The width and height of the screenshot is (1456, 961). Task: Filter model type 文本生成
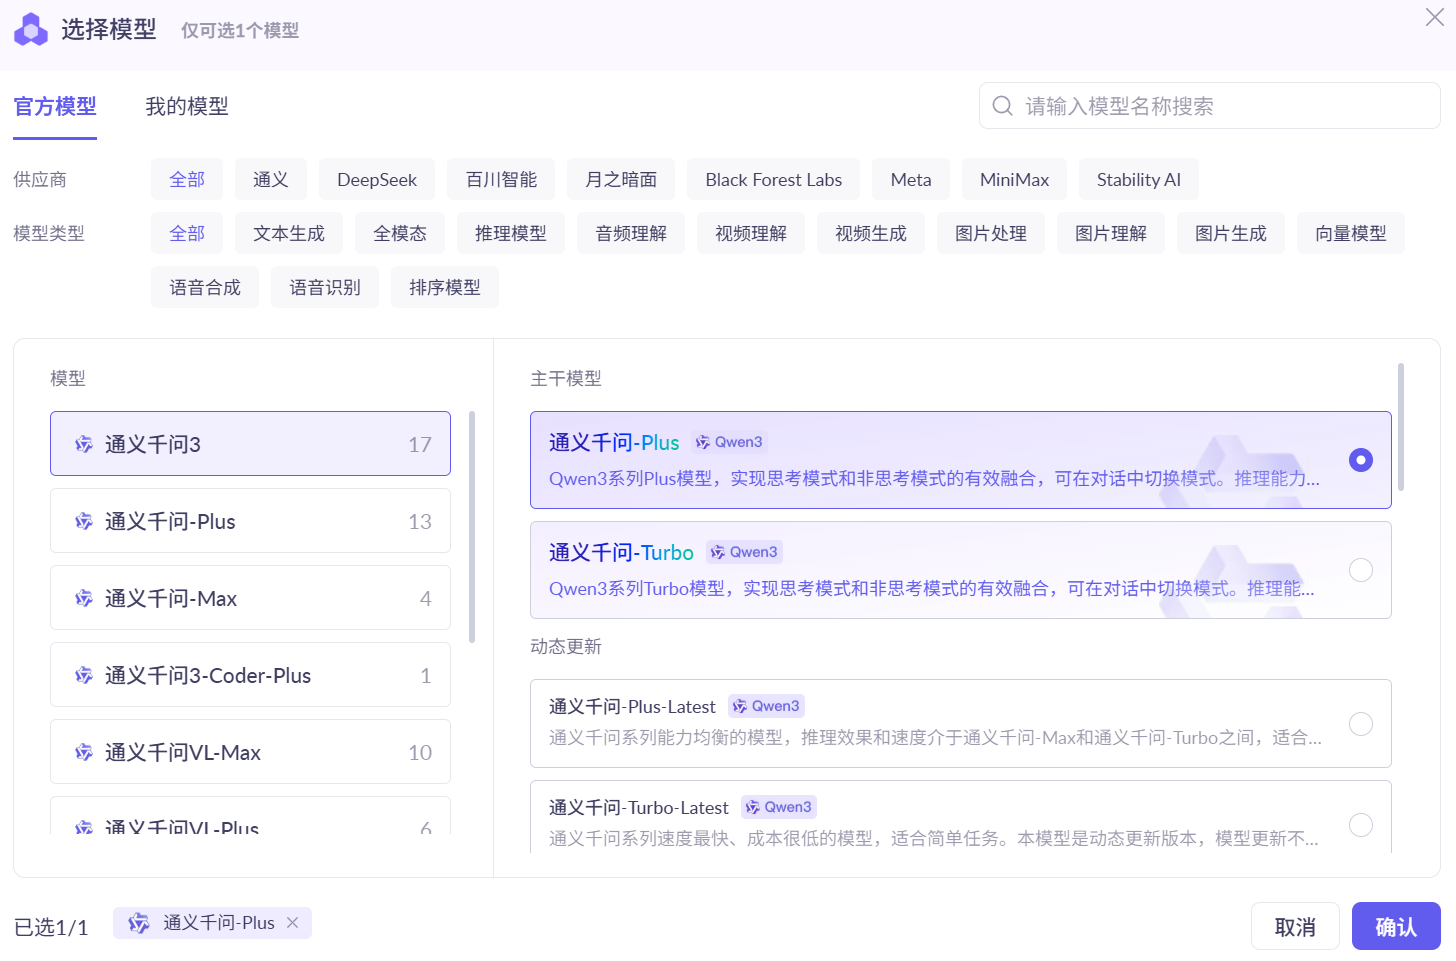pyautogui.click(x=289, y=233)
